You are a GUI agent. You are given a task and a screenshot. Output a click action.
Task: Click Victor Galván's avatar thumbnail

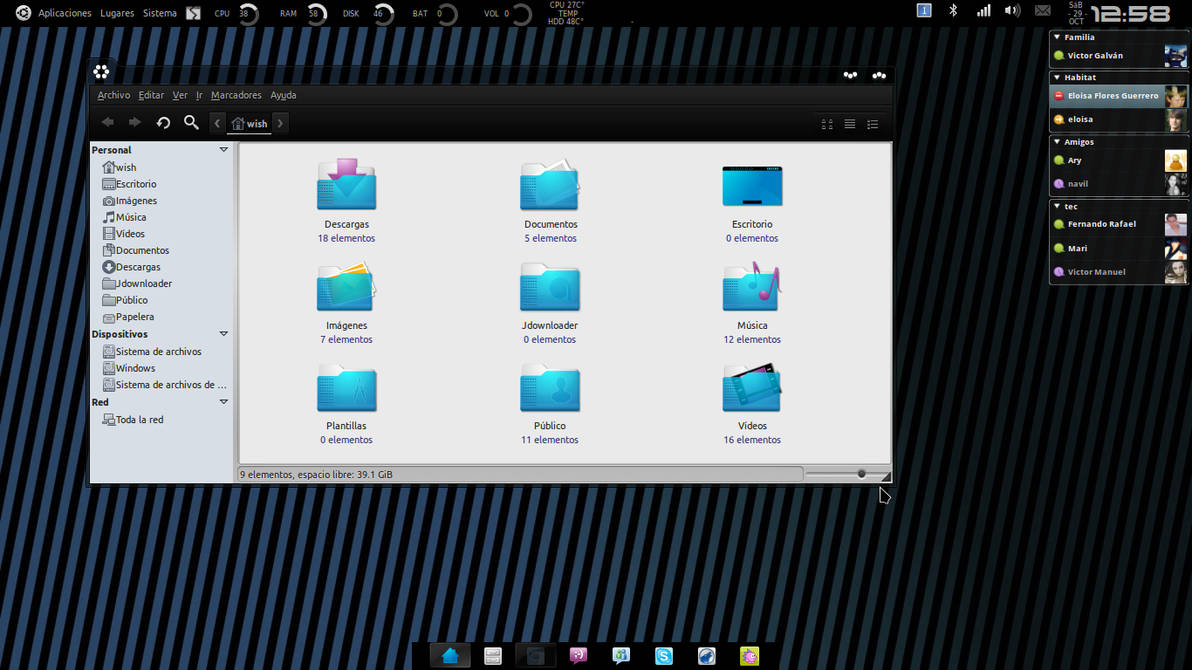(x=1175, y=56)
